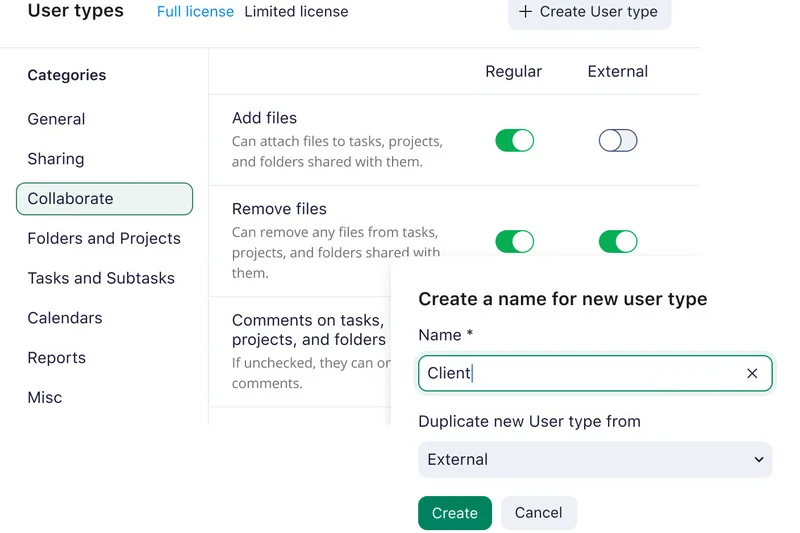This screenshot has width=800, height=533.
Task: Toggle Add files for Regular users
Action: (514, 141)
